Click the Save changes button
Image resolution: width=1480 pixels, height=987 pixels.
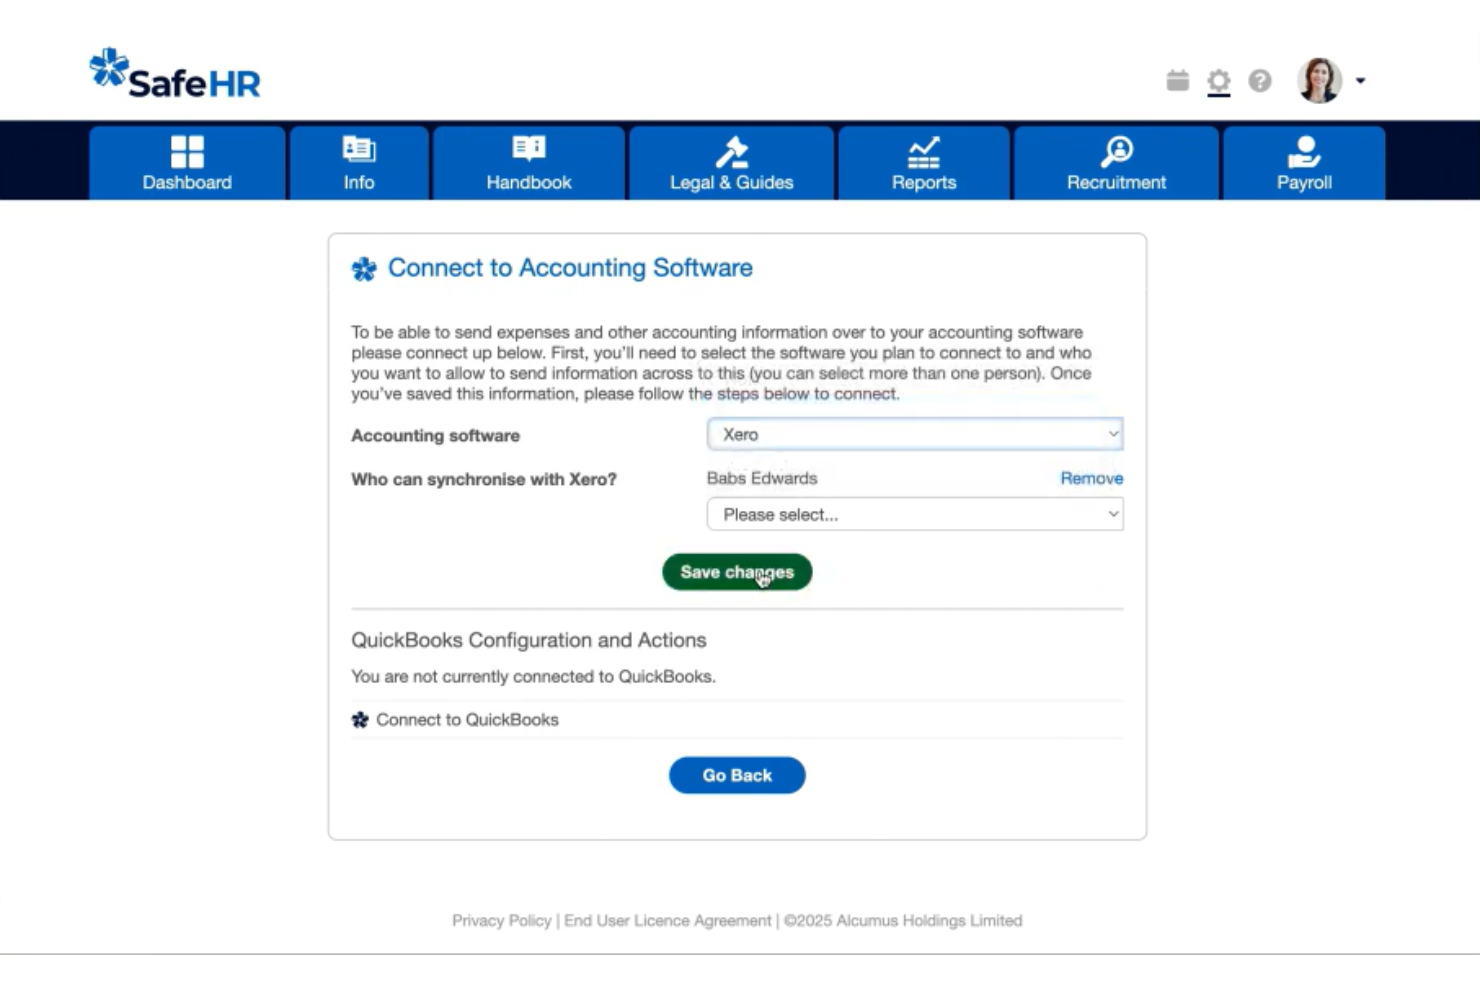pyautogui.click(x=737, y=572)
